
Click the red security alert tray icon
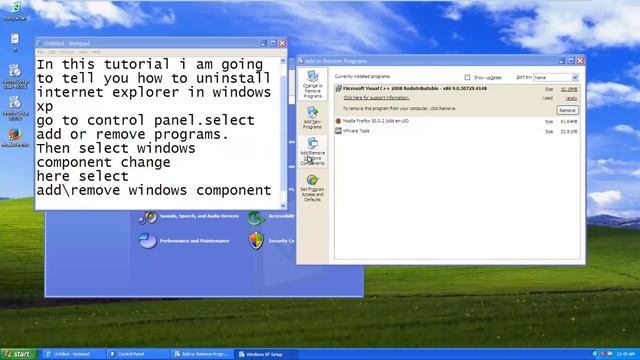point(602,354)
